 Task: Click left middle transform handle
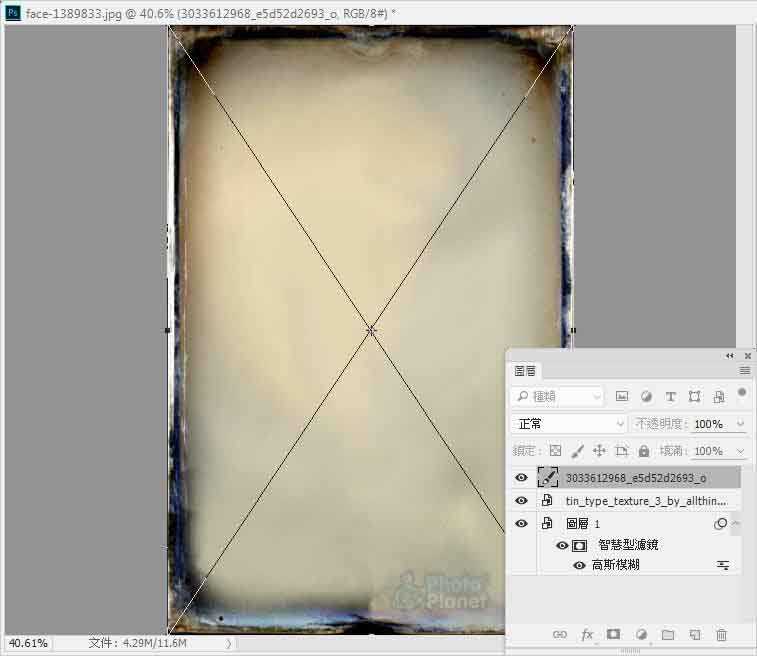[x=168, y=330]
